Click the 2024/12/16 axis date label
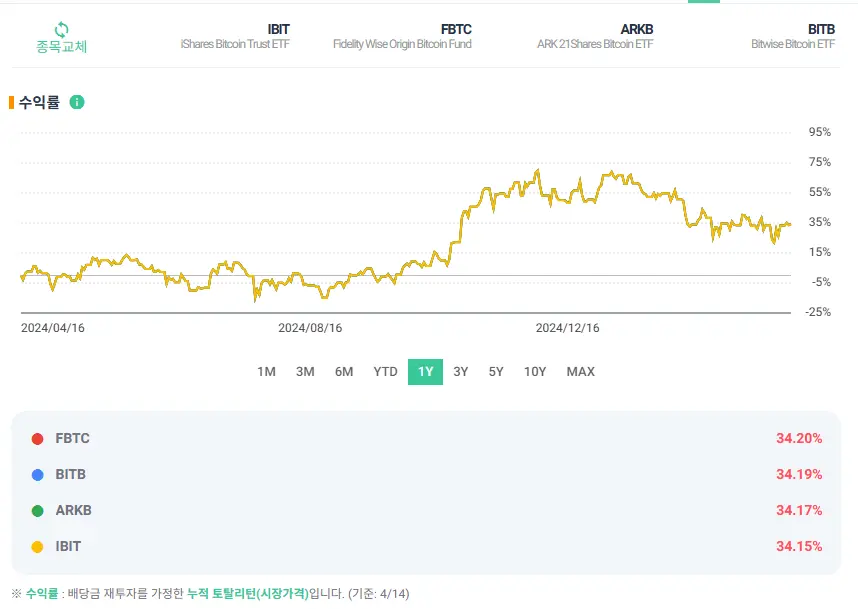858x609 pixels. [x=567, y=328]
